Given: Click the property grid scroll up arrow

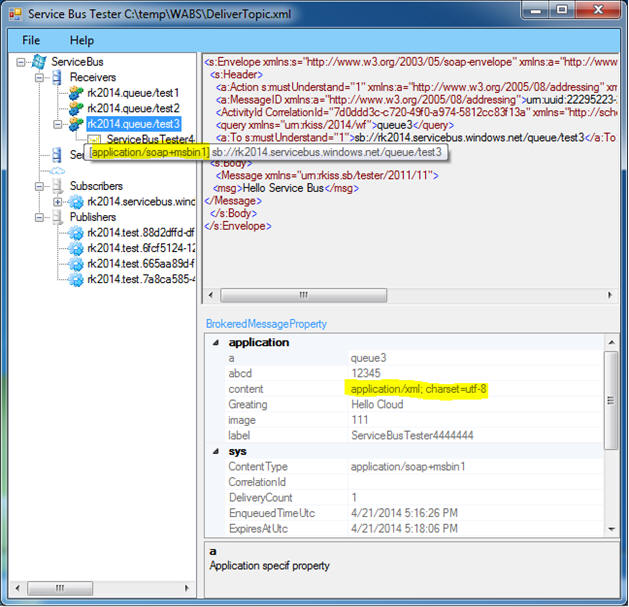Looking at the screenshot, I should coord(611,342).
